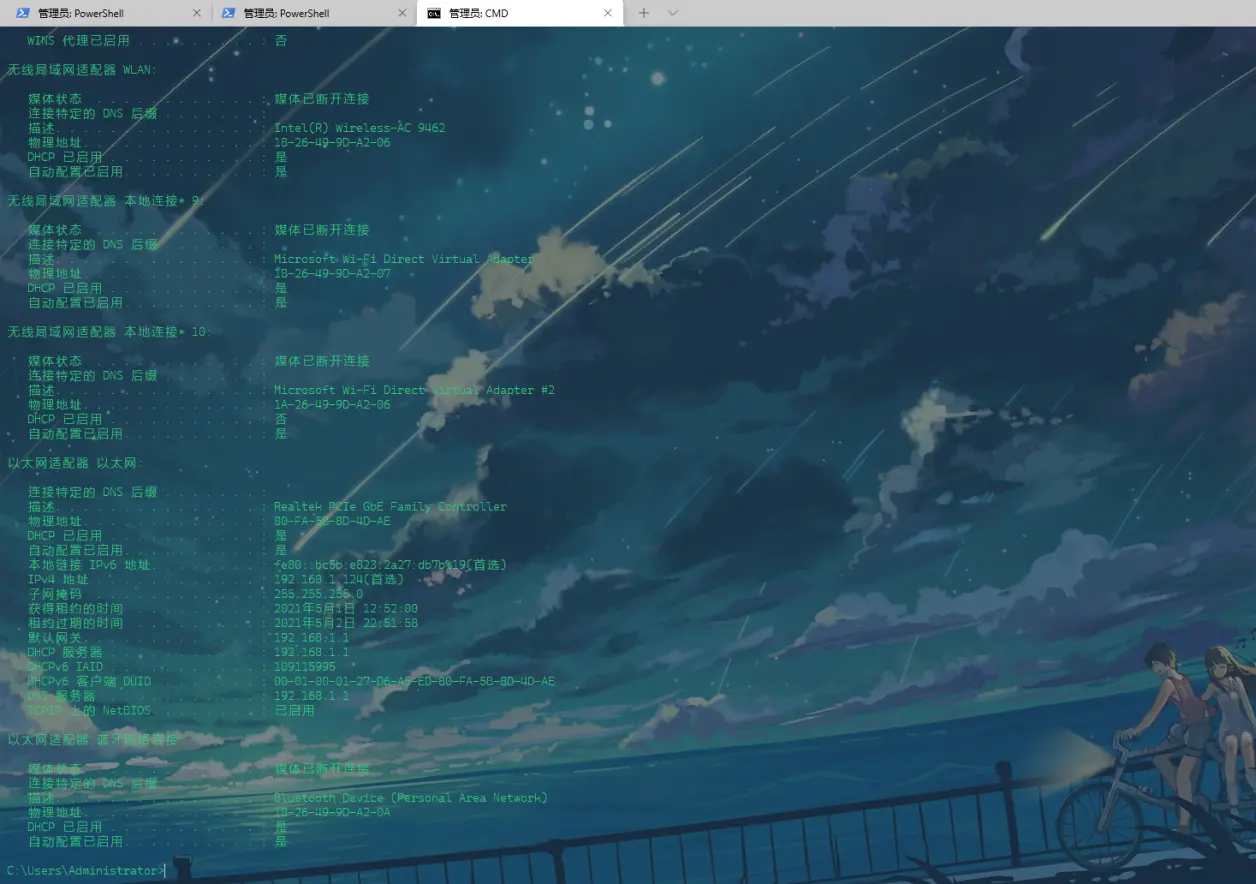Click MAC address 1A-26-49-9D-A2-06
This screenshot has width=1256, height=884.
tap(332, 405)
